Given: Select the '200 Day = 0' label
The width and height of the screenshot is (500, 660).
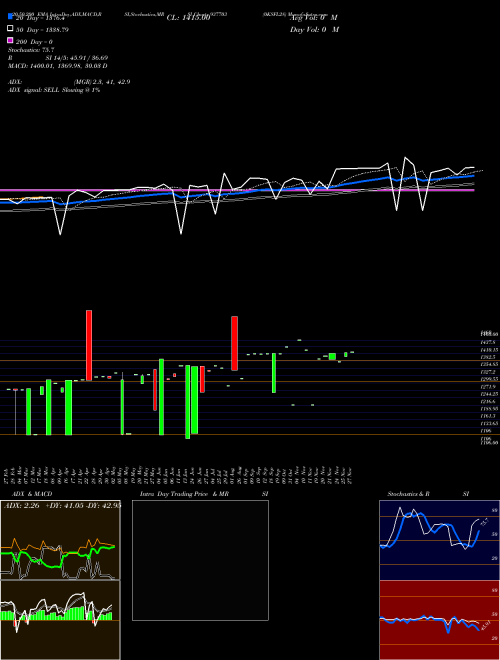Looking at the screenshot, I should 35,42.
